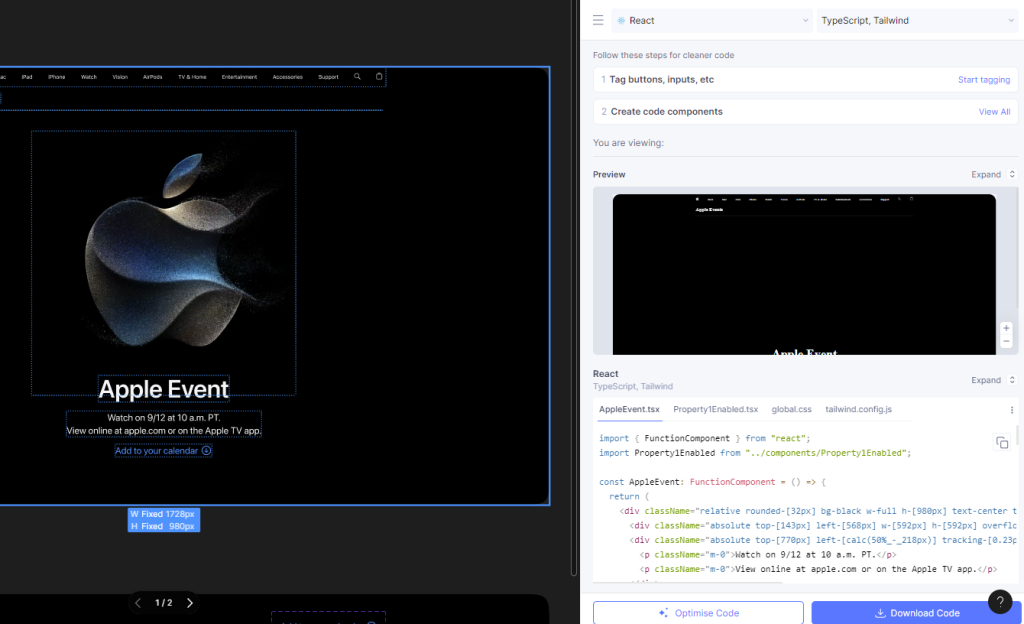
Task: Go to the next page with the right arrow
Action: pos(190,603)
